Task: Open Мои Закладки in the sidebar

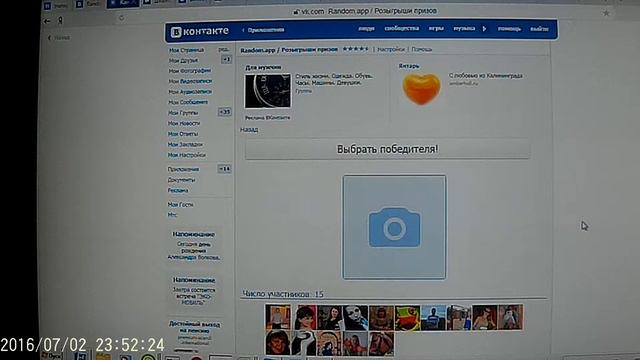Action: coord(185,144)
